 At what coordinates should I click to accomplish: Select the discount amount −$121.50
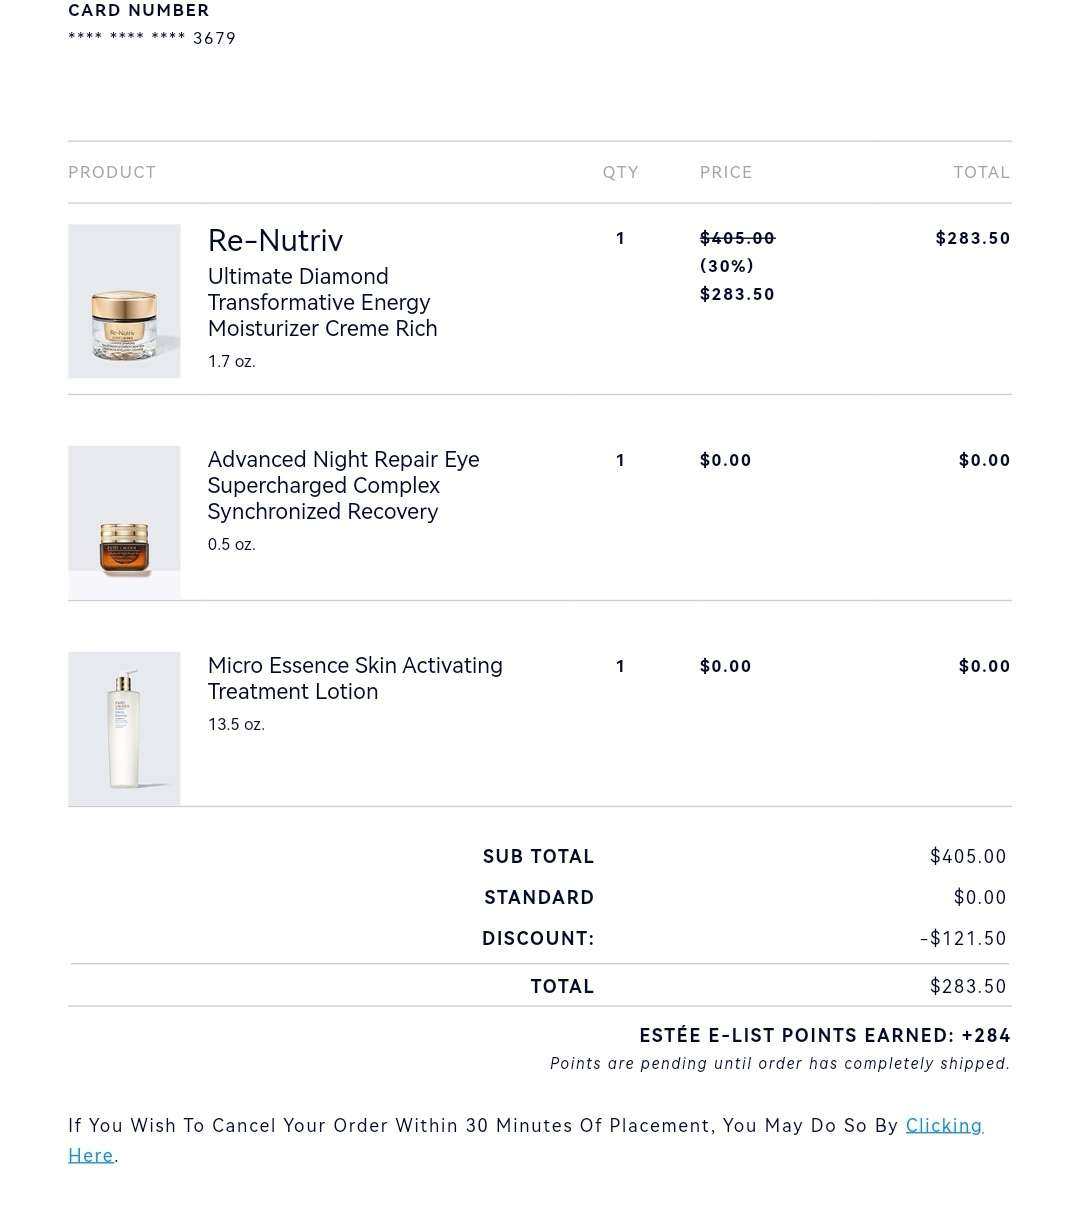963,938
